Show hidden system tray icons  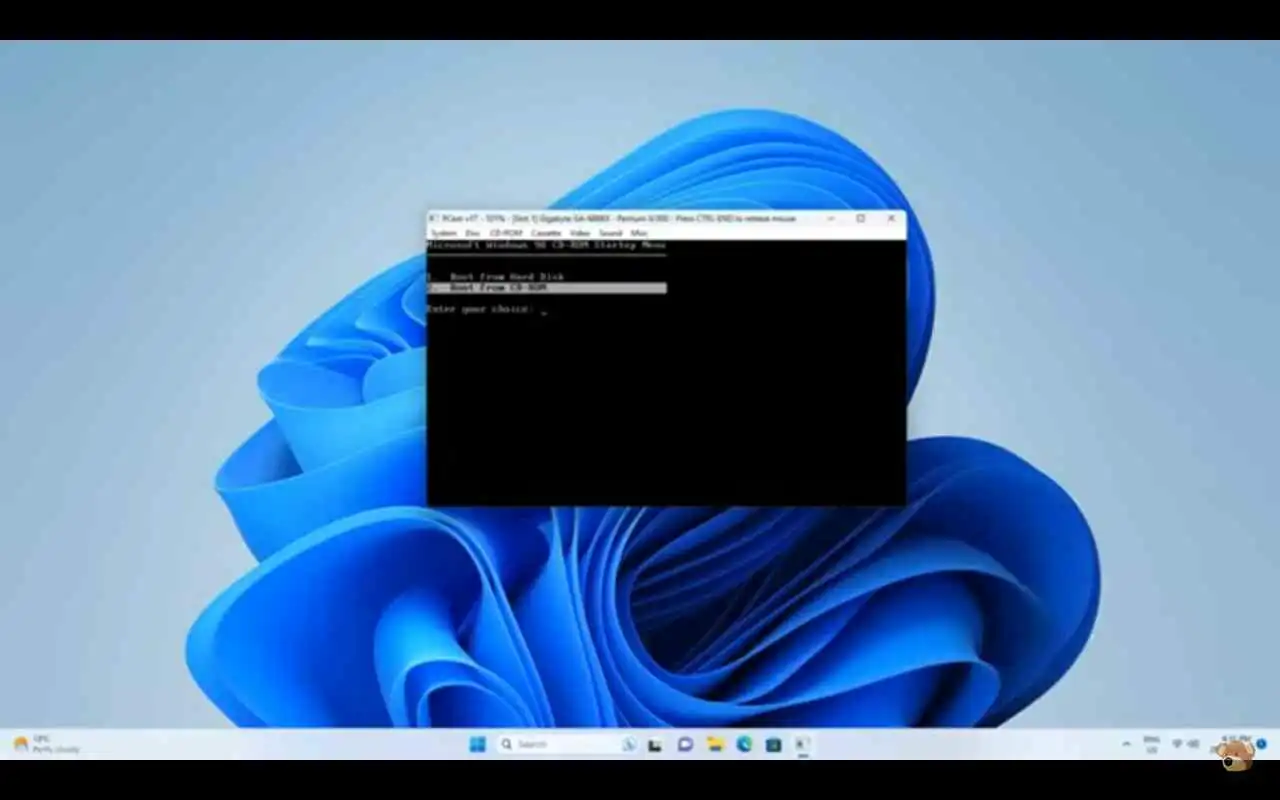pos(1127,744)
